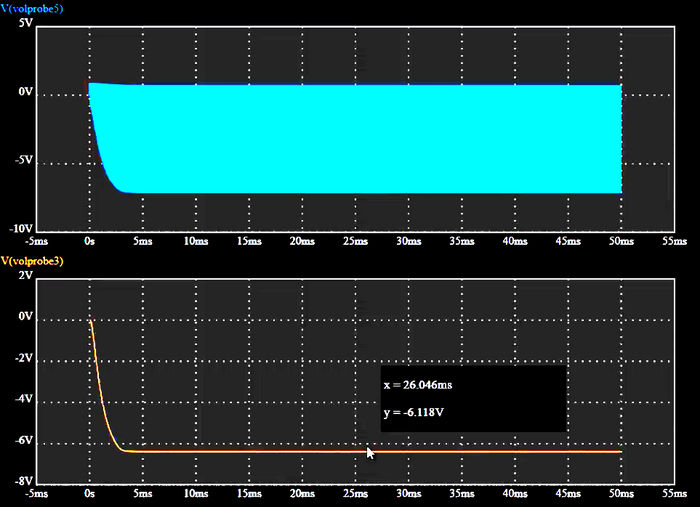Click the -5V axis label on upper plot
This screenshot has height=507, width=700.
(x=24, y=160)
